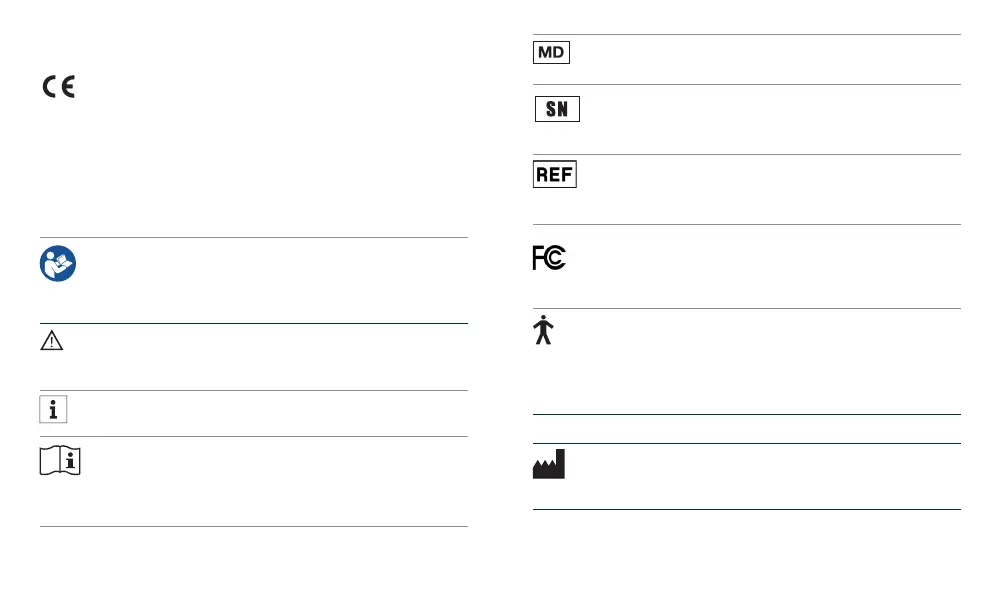This screenshot has height=607, width=986.
Task: Click the divider between FCC and person symbols
Action: pos(746,308)
